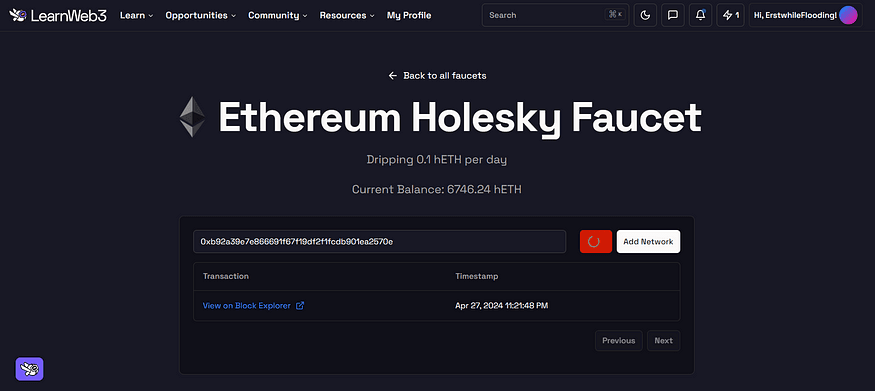
Task: Click the lightning streak counter
Action: tap(730, 15)
